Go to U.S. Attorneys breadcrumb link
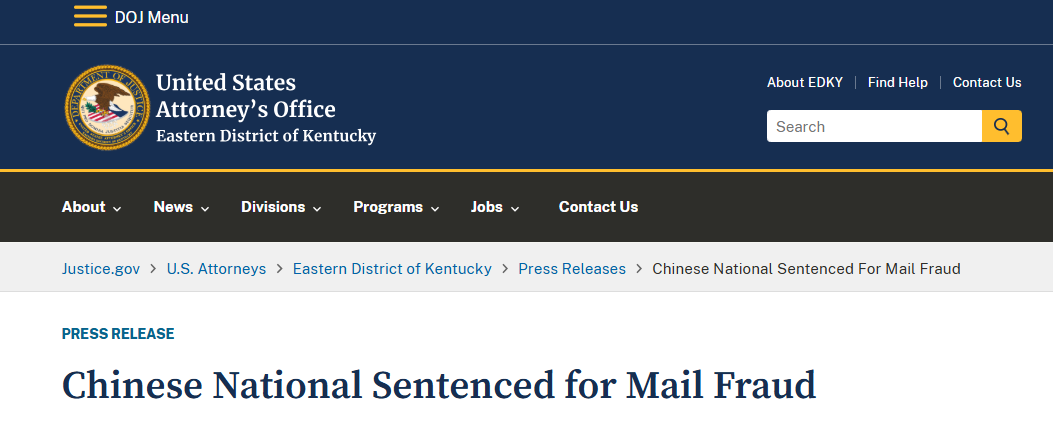Image resolution: width=1053 pixels, height=426 pixels. pyautogui.click(x=216, y=269)
